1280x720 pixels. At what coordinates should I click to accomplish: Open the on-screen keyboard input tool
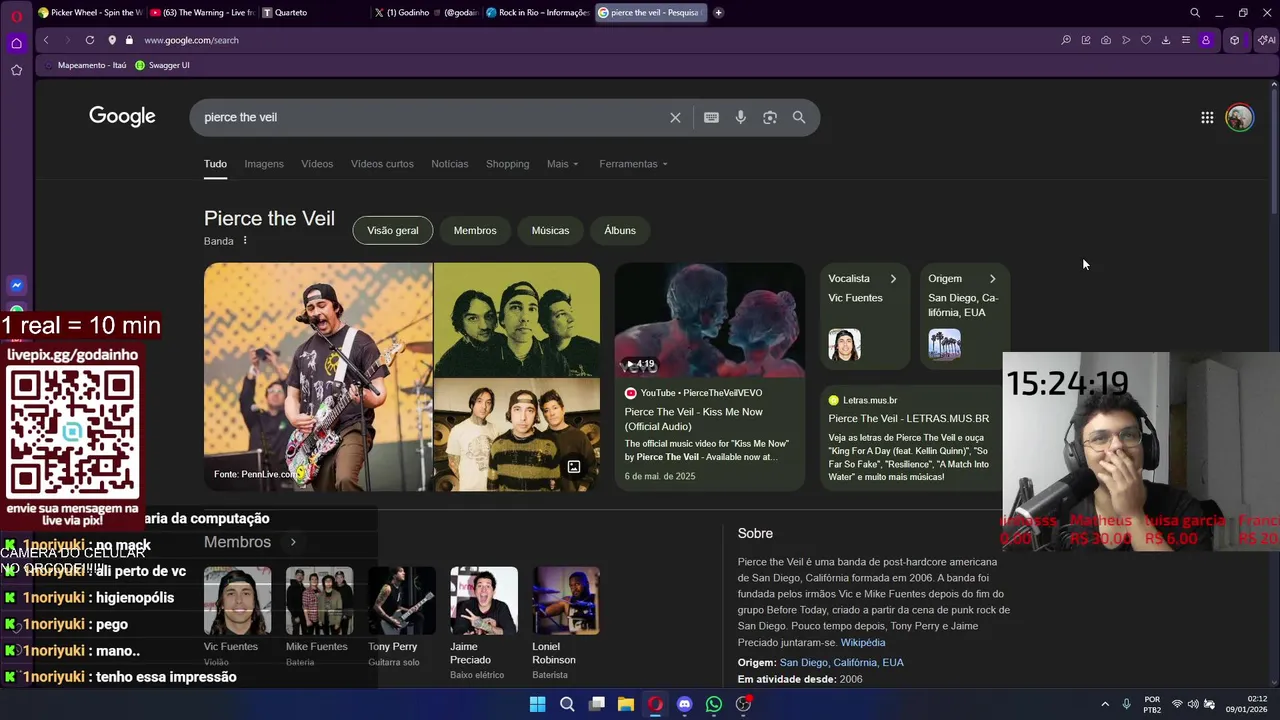click(x=711, y=117)
